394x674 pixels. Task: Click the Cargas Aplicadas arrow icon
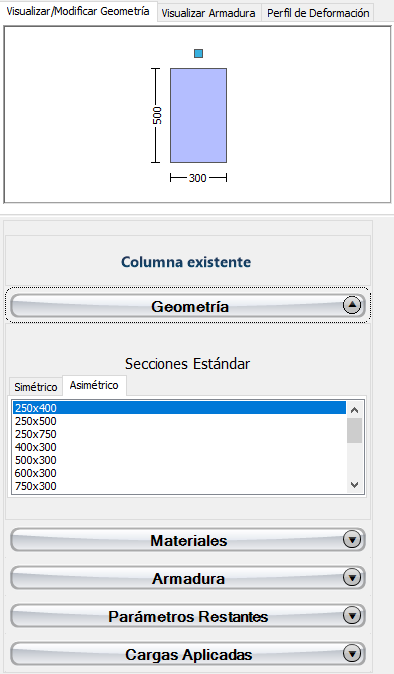click(x=352, y=654)
